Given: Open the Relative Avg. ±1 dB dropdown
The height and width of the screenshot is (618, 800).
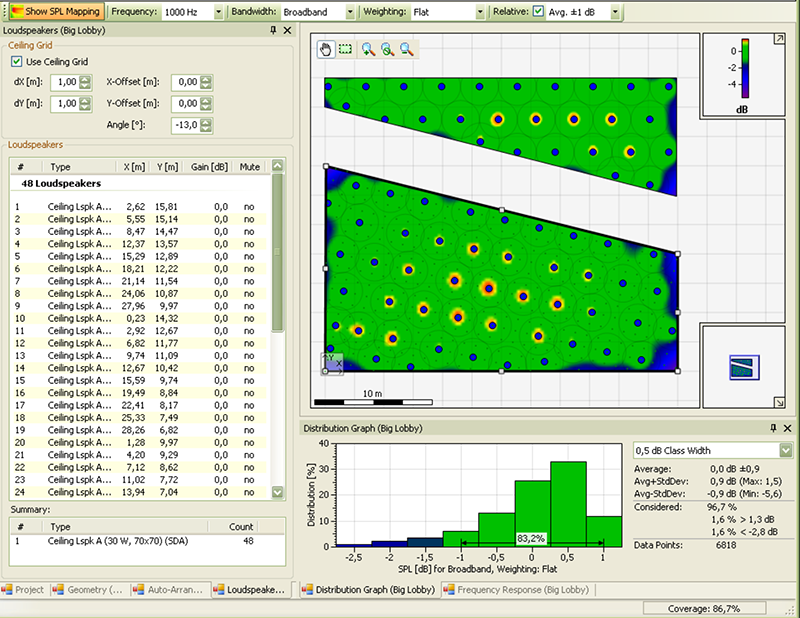Looking at the screenshot, I should click(615, 12).
